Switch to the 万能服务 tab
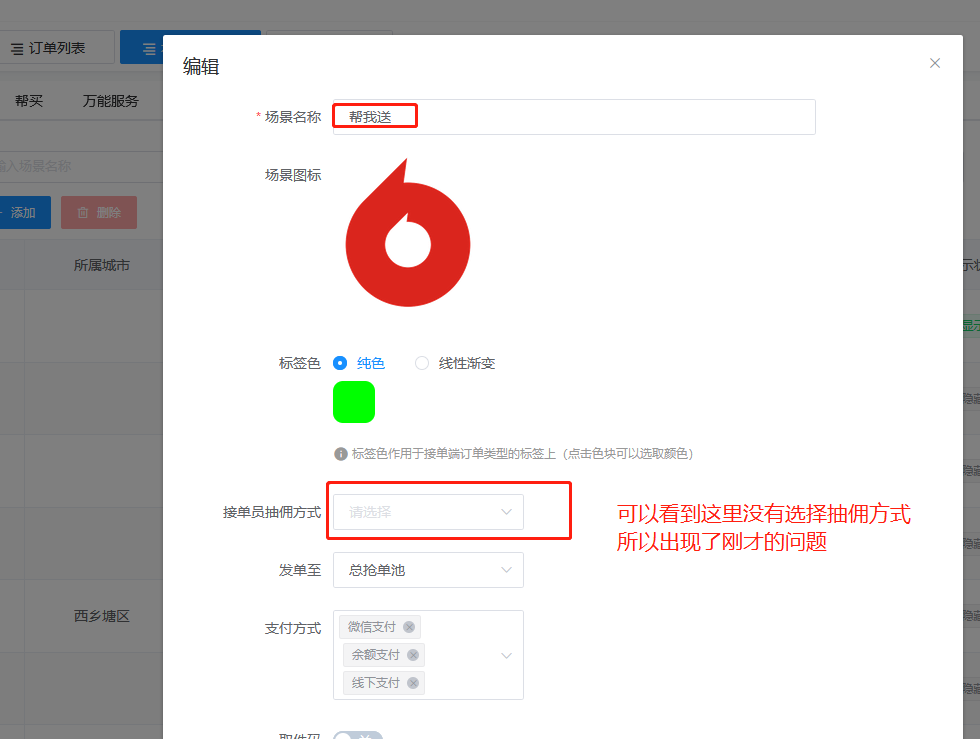This screenshot has width=980, height=739. (111, 101)
